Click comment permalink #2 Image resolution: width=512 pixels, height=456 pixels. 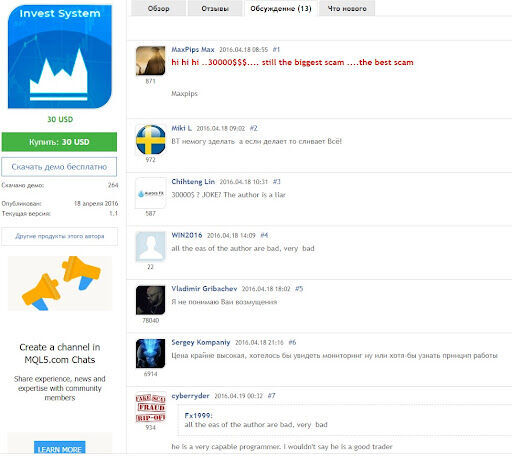point(253,128)
